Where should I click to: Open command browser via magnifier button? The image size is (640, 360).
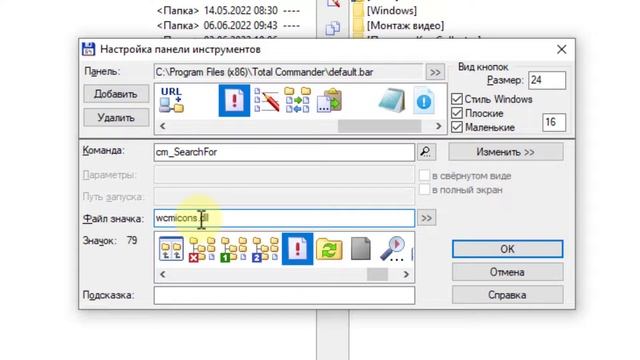(426, 152)
